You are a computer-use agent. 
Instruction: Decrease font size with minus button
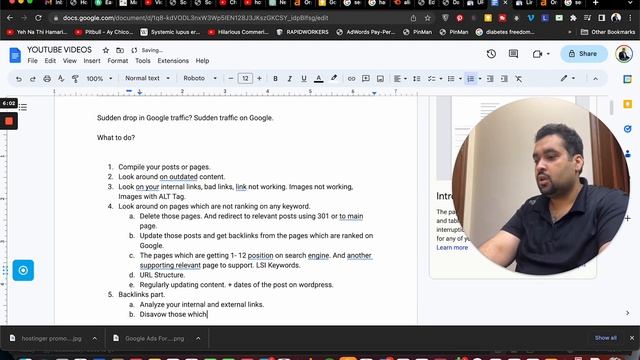click(231, 78)
